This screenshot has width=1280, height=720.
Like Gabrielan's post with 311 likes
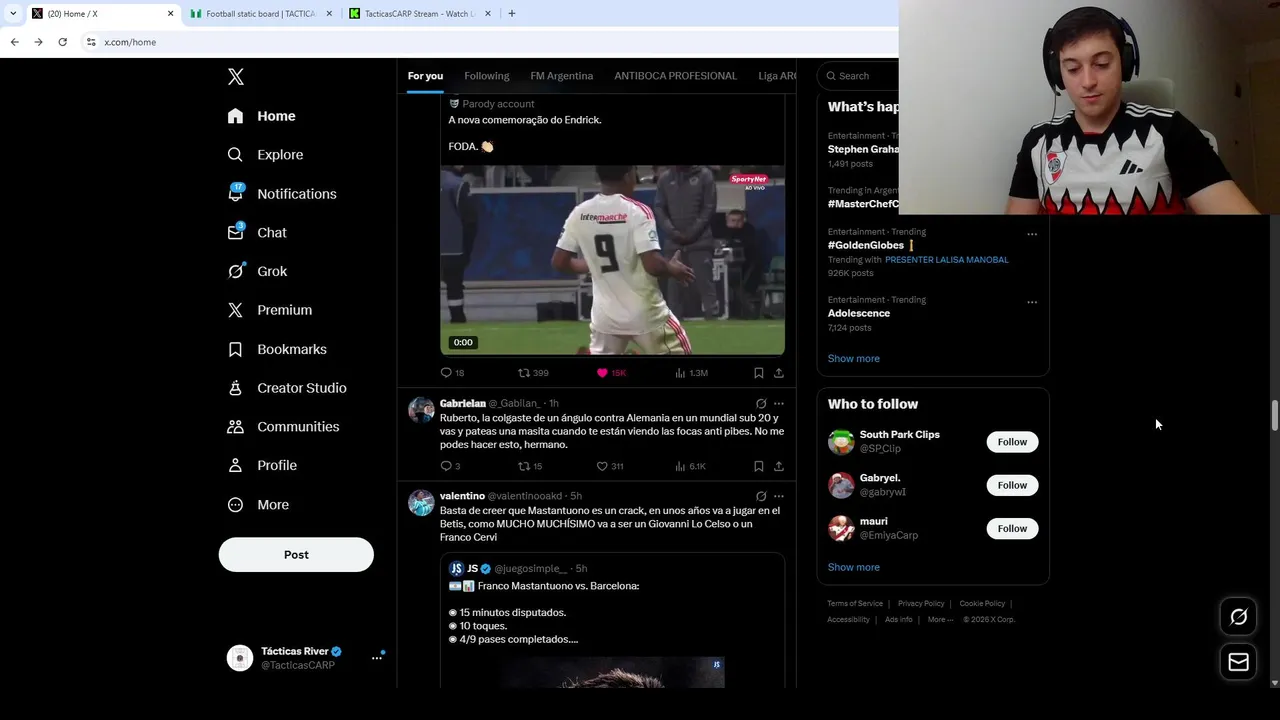[x=610, y=466]
